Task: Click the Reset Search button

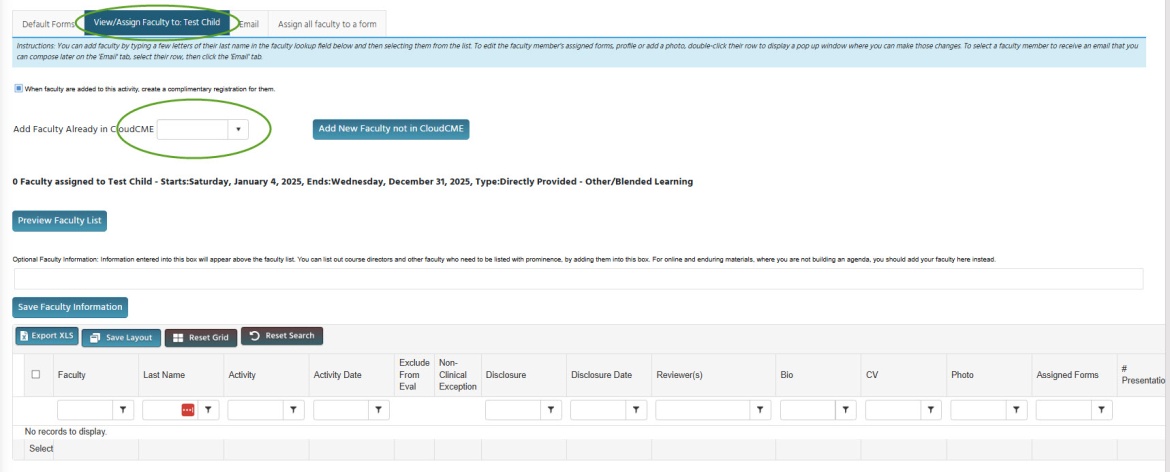Action: (x=282, y=336)
